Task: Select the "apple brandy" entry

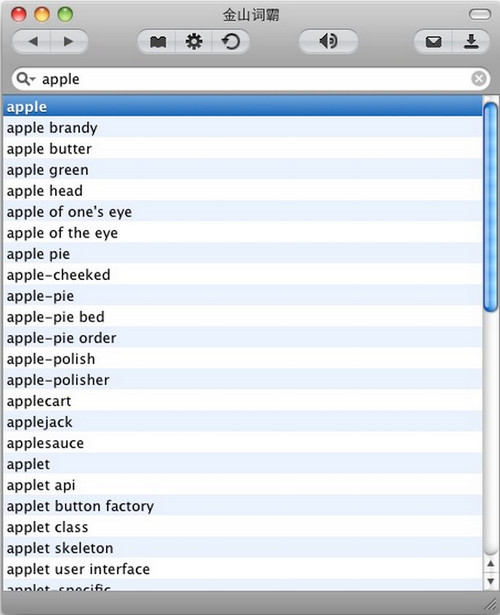Action: tap(242, 128)
